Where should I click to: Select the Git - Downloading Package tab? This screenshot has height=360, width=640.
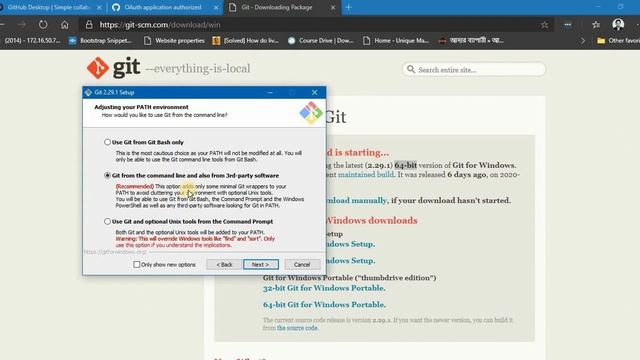(x=277, y=7)
